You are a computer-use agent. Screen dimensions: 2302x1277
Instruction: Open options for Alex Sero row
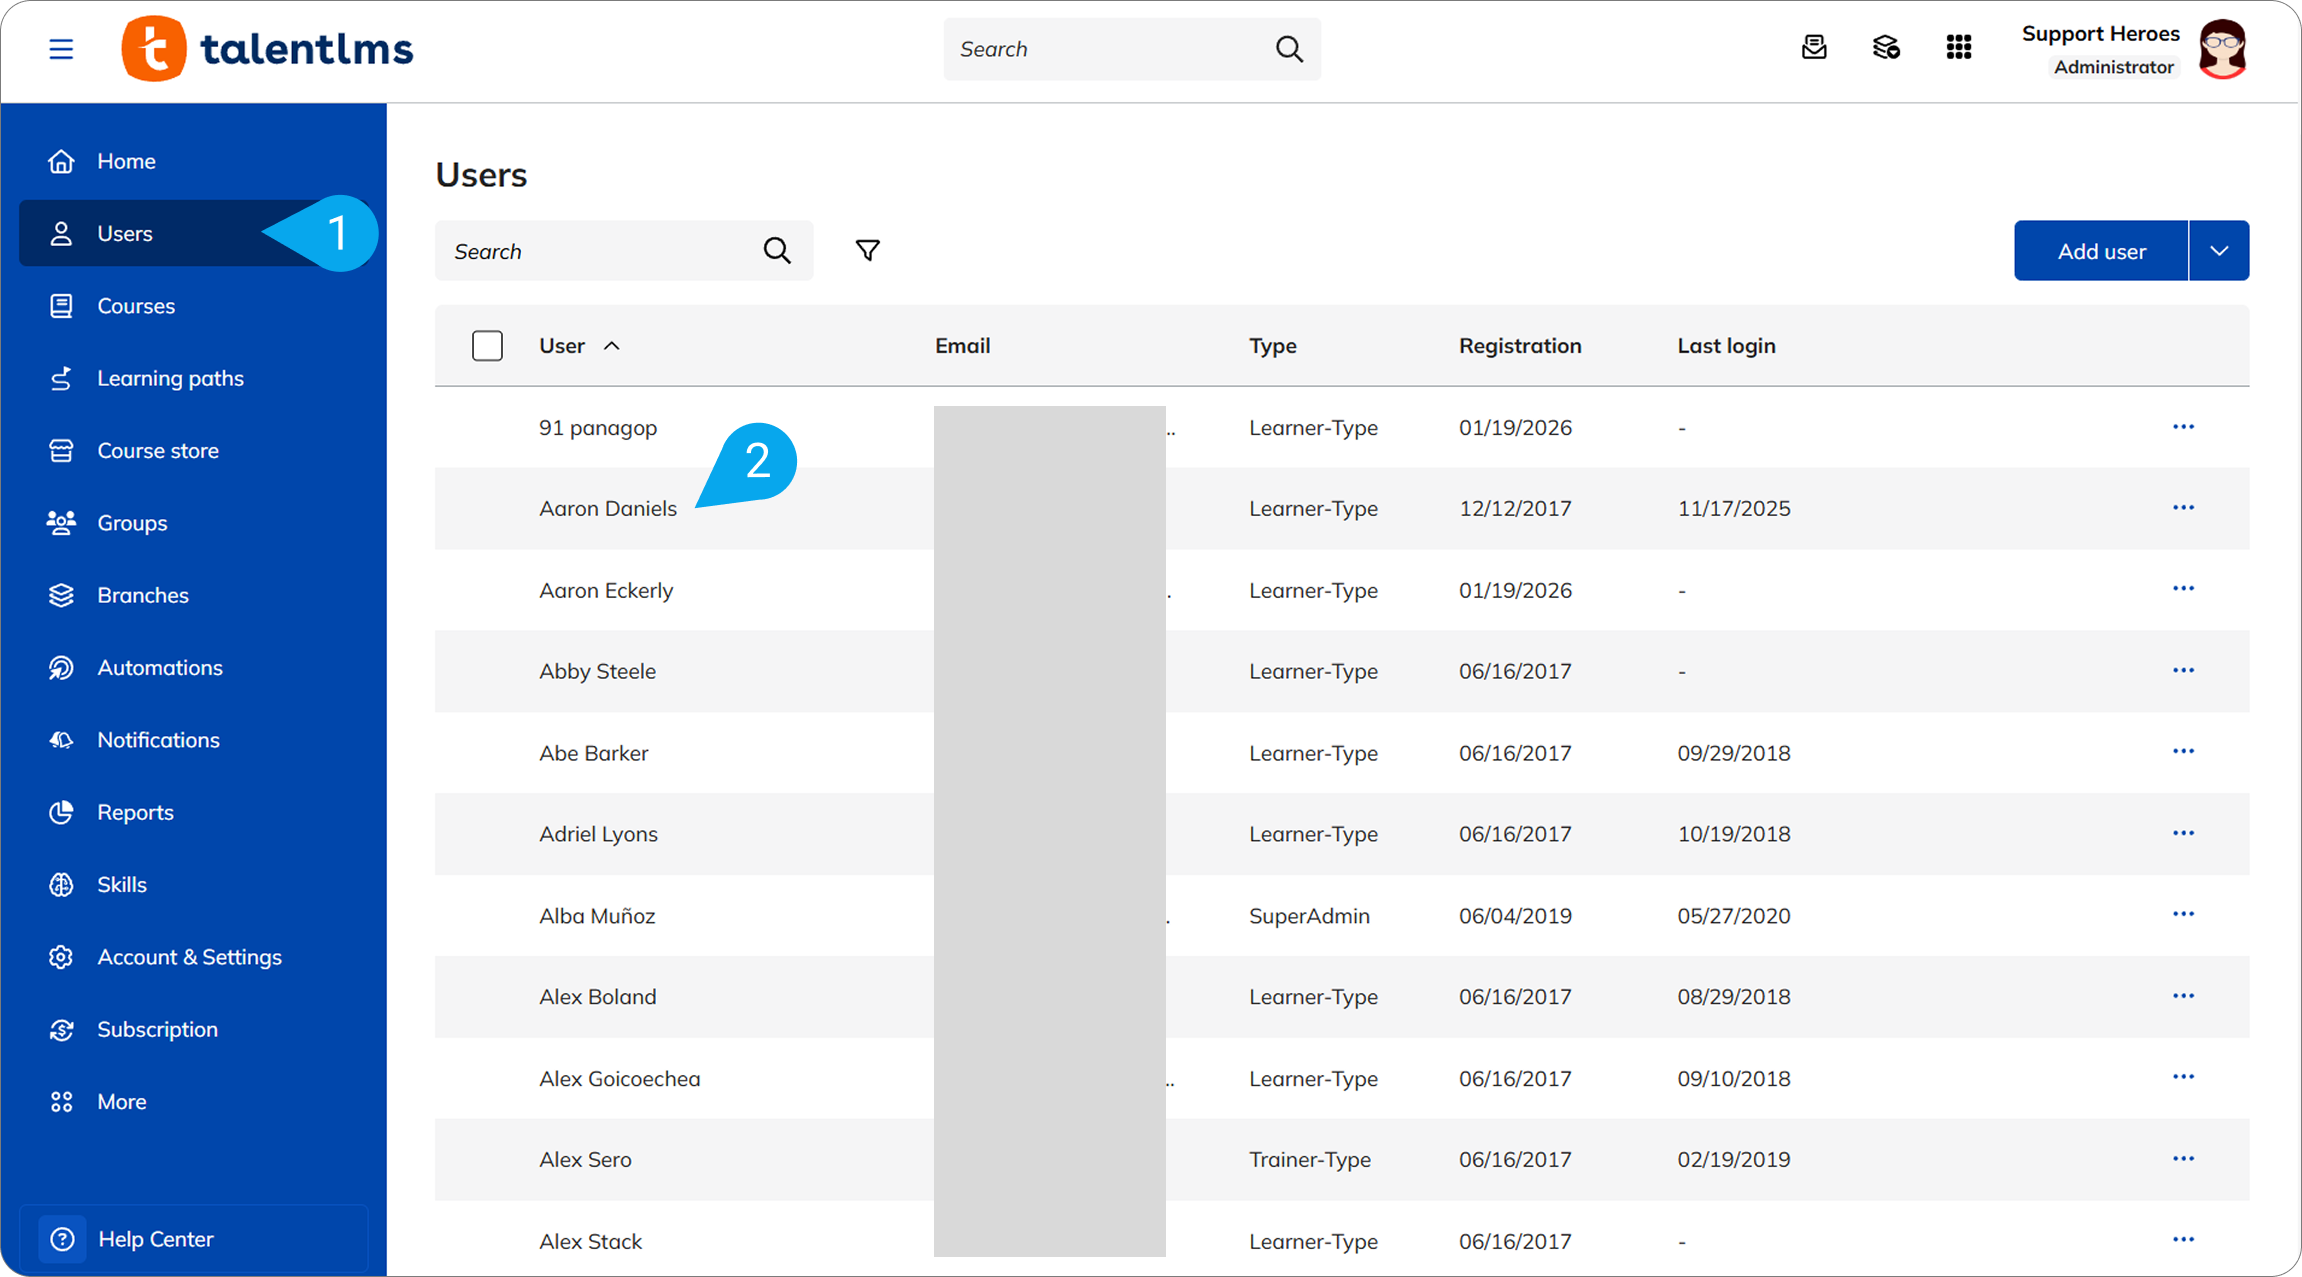point(2183,1160)
